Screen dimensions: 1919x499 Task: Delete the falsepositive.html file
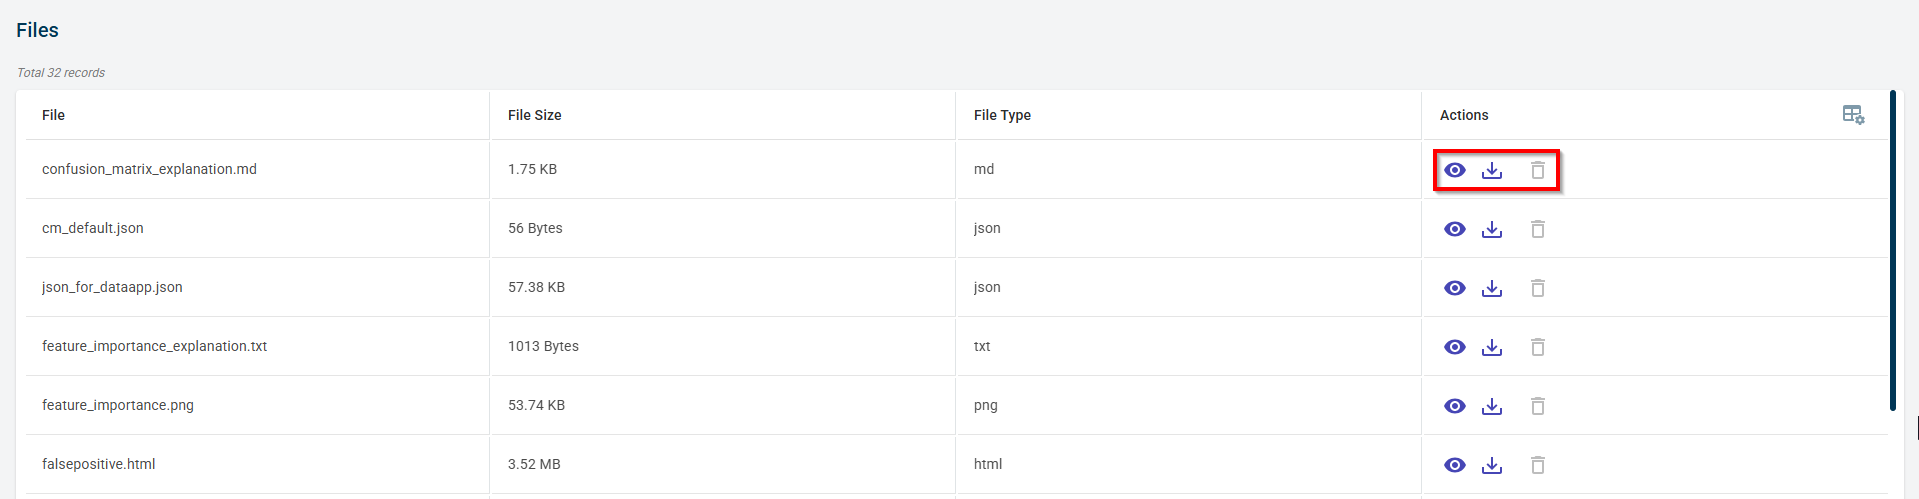click(1538, 465)
